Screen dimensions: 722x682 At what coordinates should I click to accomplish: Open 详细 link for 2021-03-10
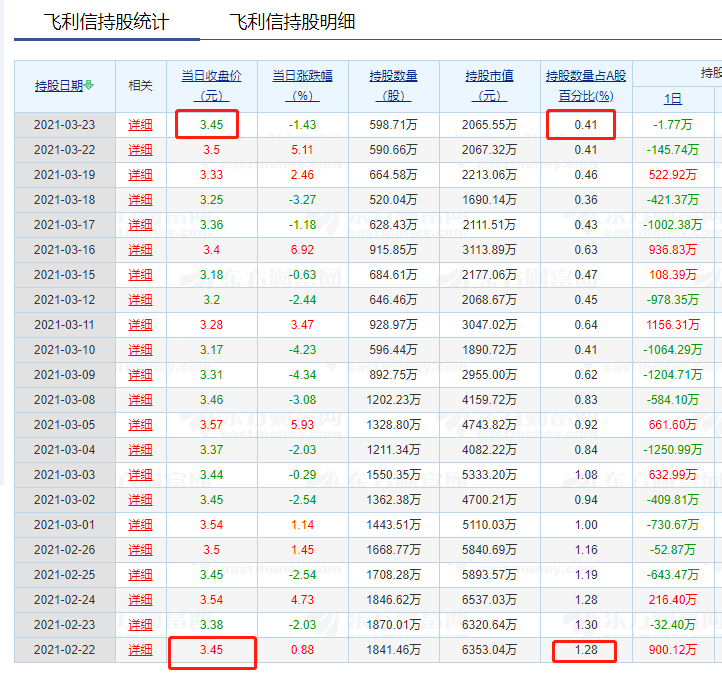(x=140, y=350)
